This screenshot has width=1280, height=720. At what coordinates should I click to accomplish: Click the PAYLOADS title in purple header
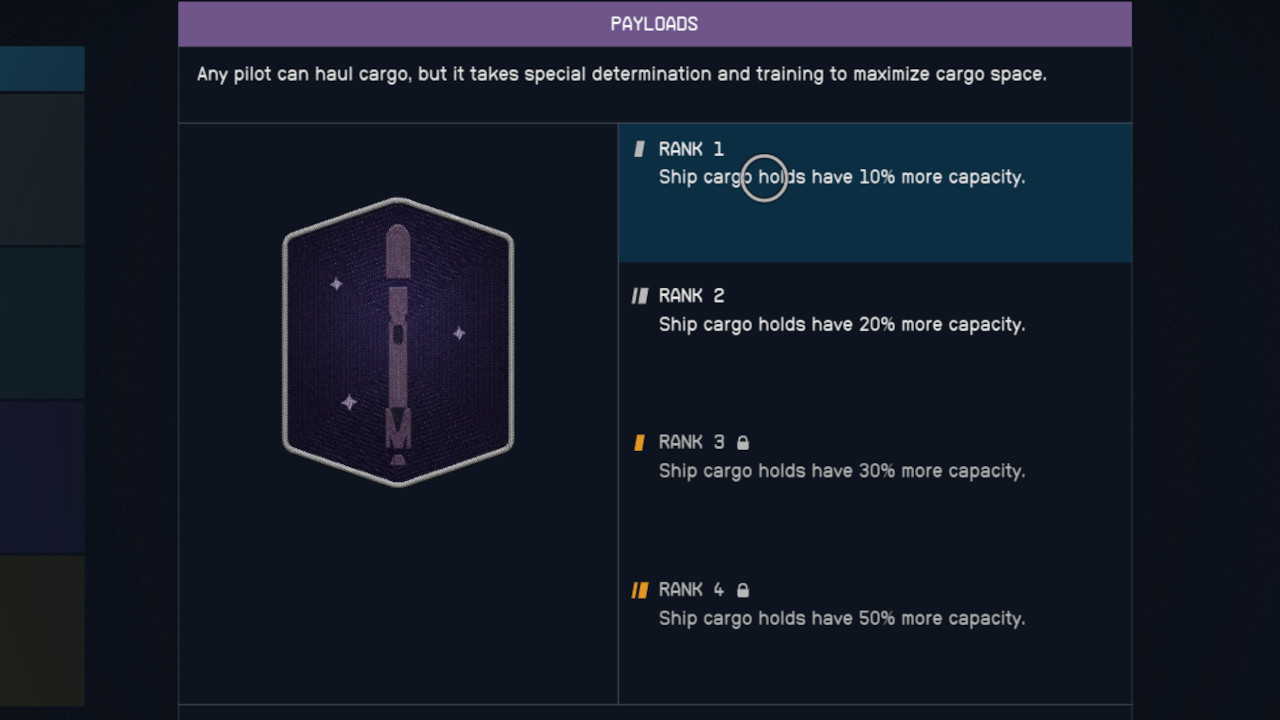point(654,24)
